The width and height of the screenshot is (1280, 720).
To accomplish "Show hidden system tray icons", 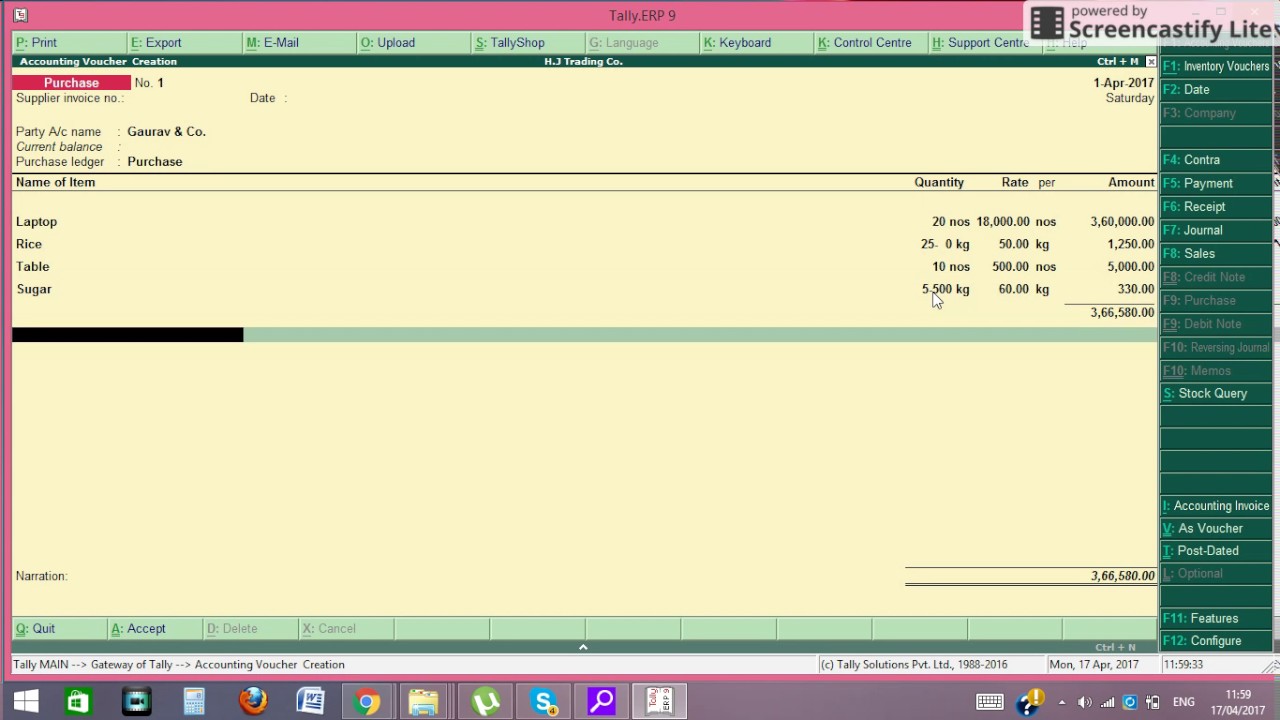I will [1062, 702].
